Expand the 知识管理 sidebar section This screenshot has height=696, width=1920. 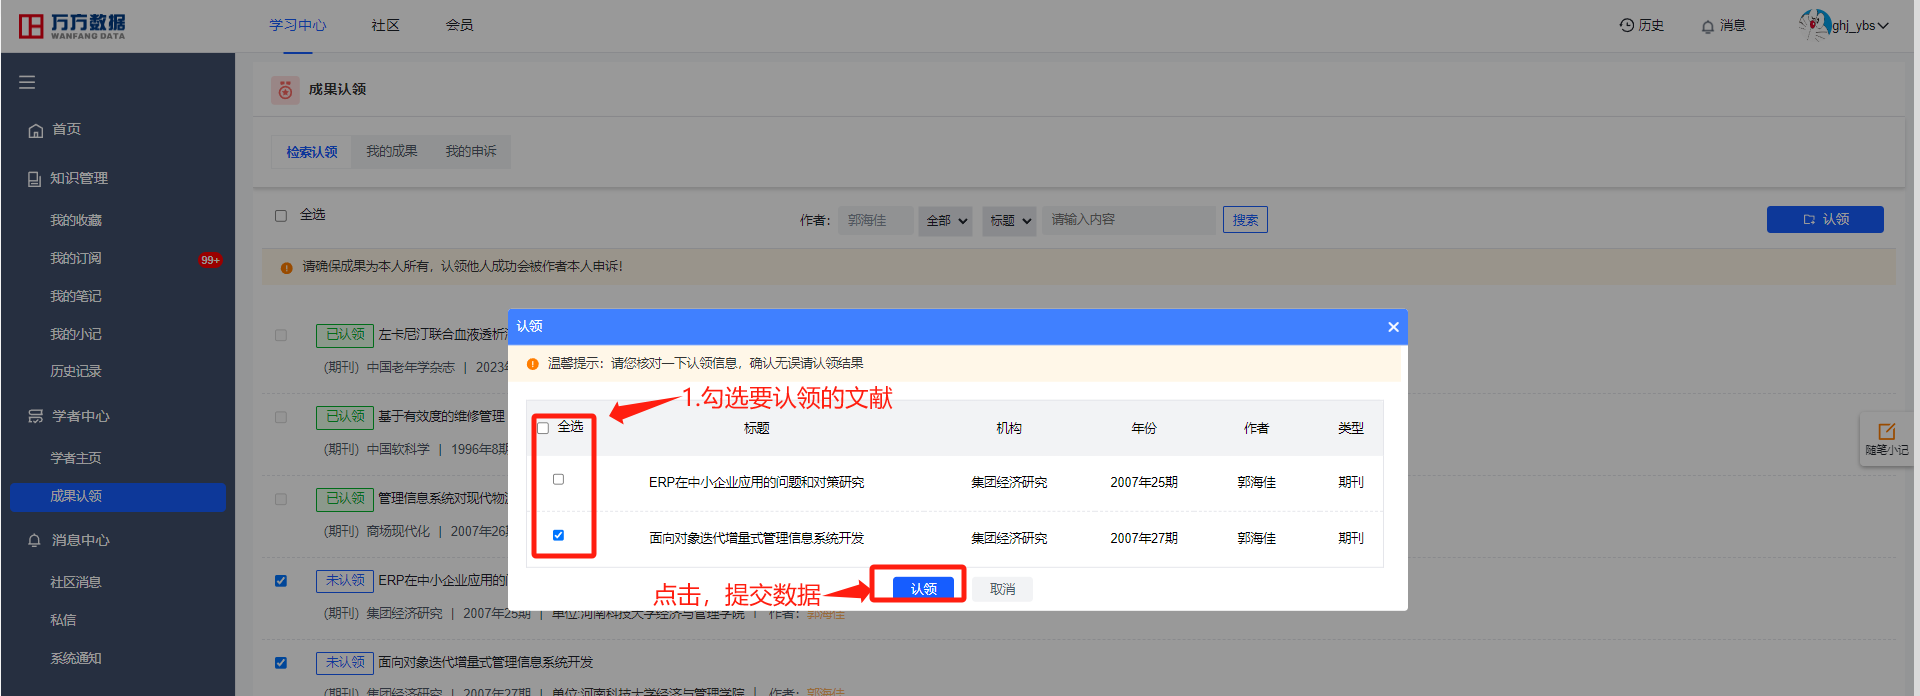tap(78, 178)
